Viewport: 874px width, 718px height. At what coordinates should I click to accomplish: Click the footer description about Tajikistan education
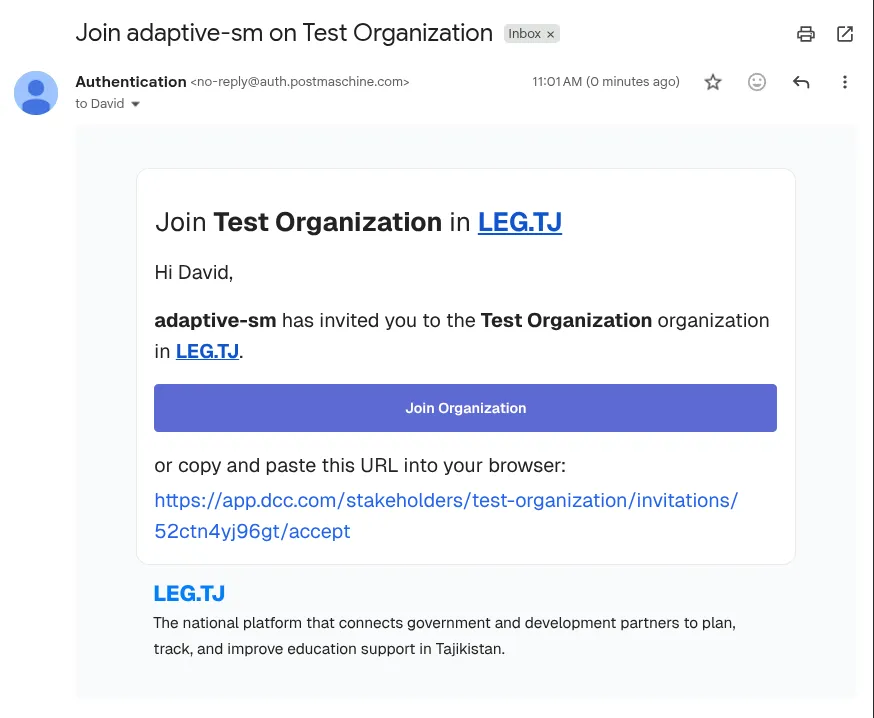pyautogui.click(x=444, y=635)
